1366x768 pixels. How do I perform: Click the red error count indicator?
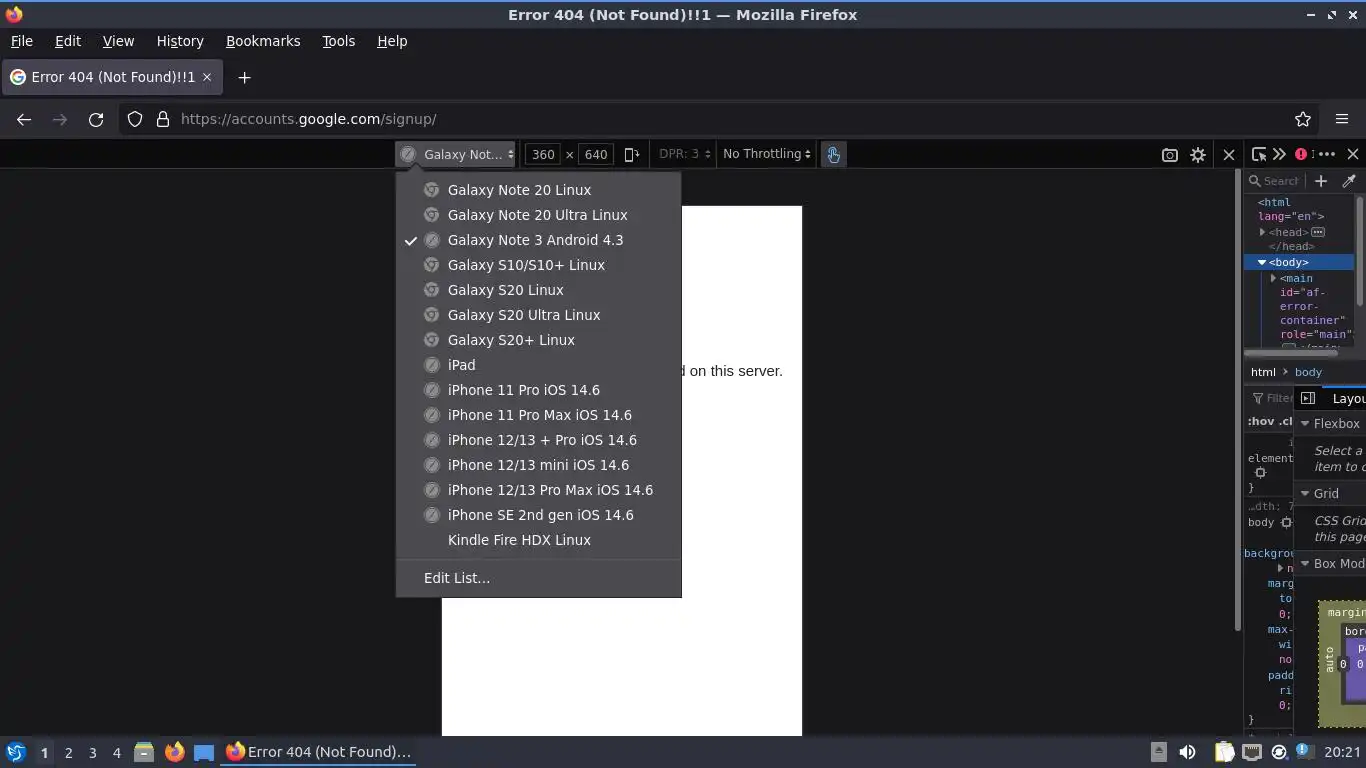(1301, 154)
